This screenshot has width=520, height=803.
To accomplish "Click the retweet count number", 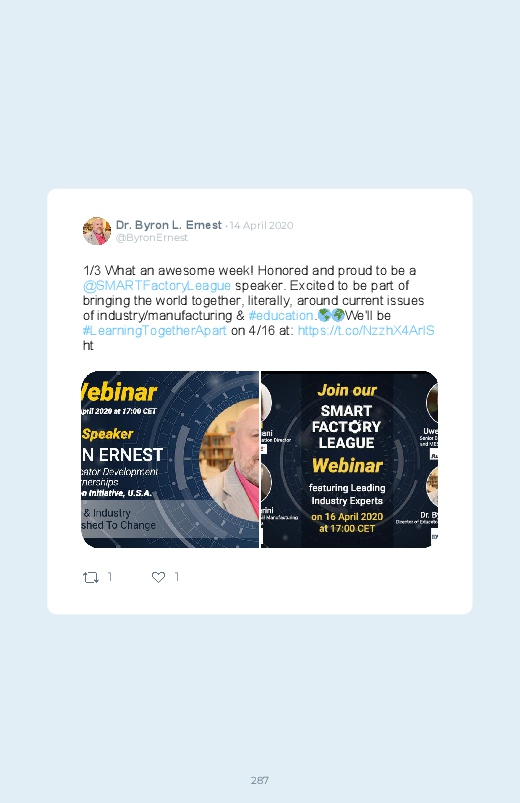I will (x=110, y=577).
